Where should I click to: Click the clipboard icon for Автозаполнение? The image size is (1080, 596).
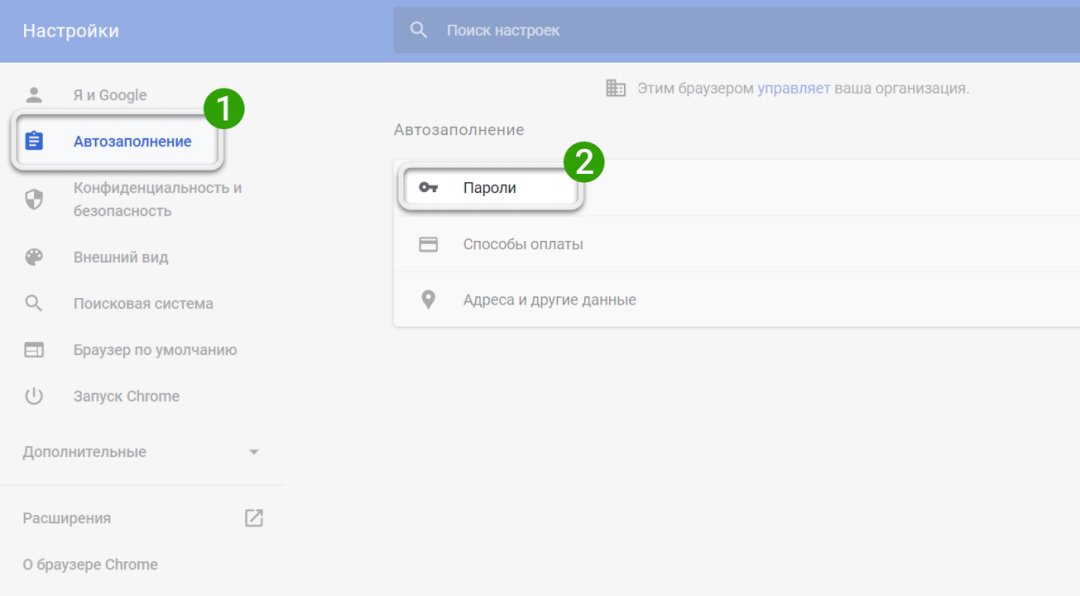click(x=34, y=141)
